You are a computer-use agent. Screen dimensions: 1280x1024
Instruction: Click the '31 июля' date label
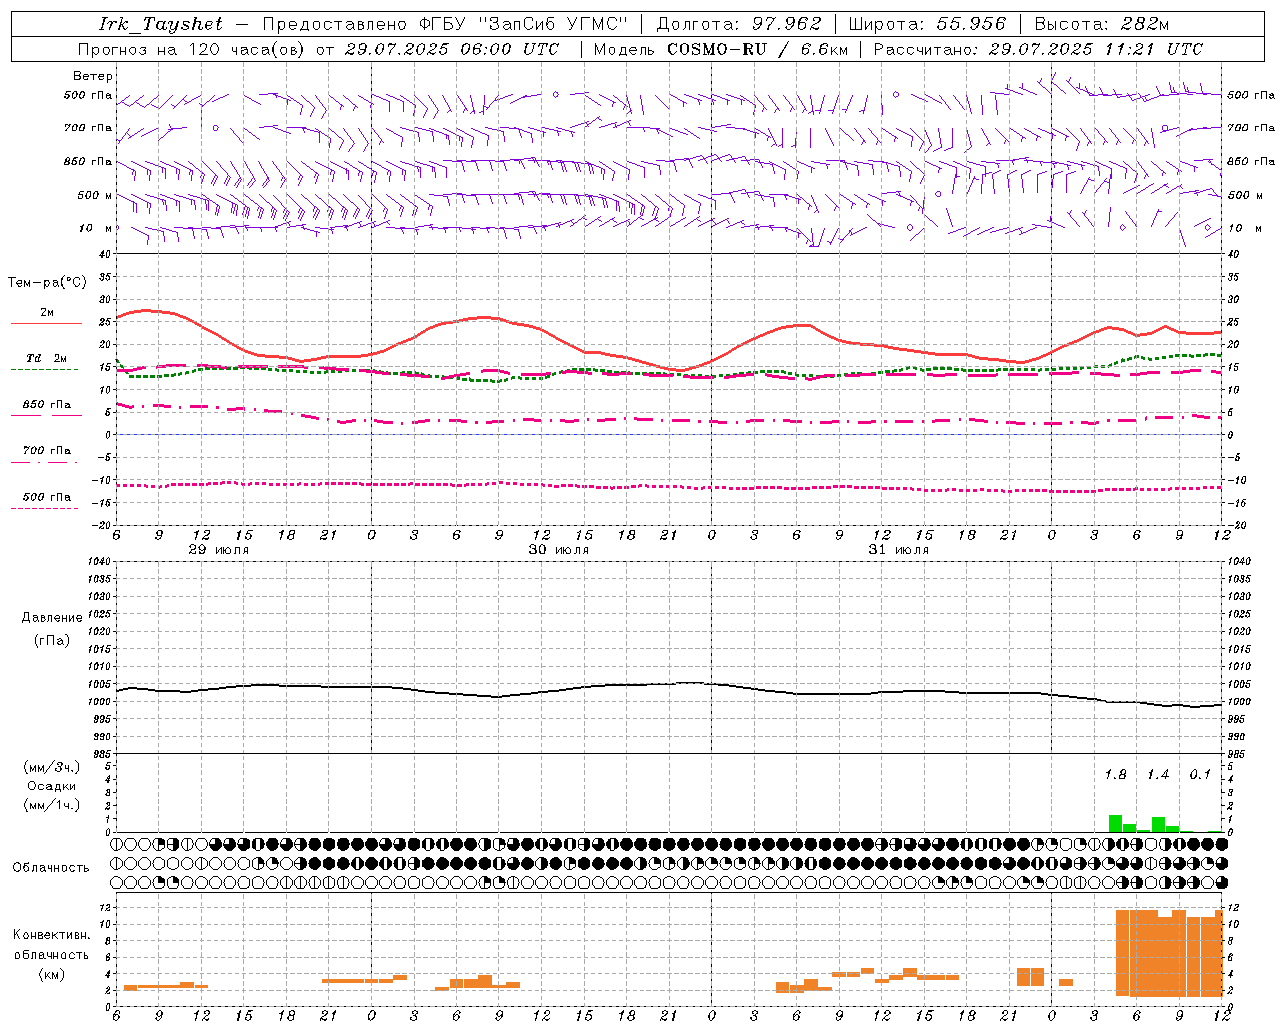[899, 550]
